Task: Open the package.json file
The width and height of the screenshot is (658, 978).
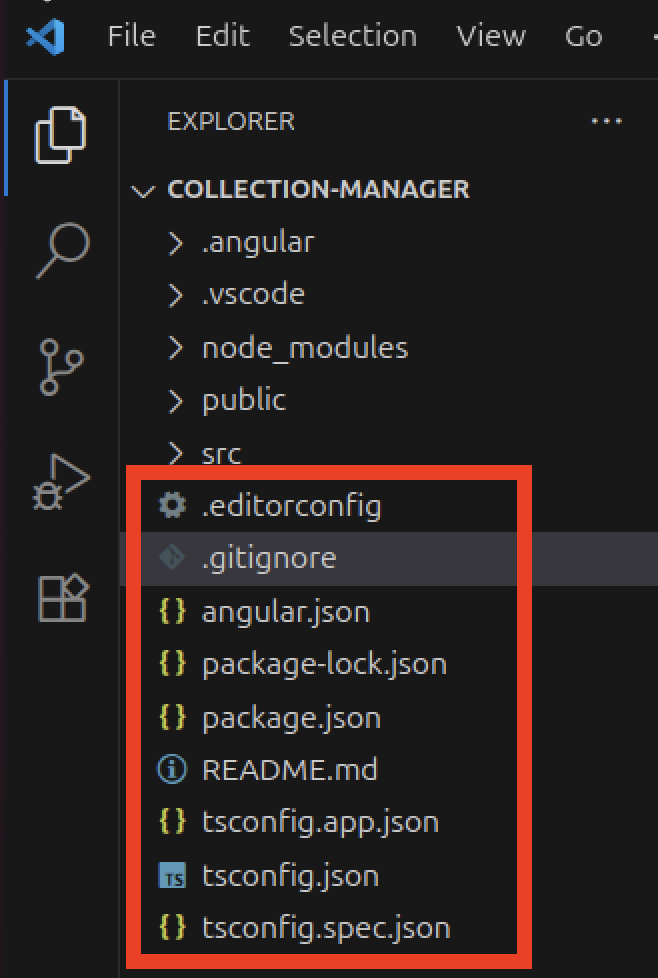Action: (x=291, y=718)
